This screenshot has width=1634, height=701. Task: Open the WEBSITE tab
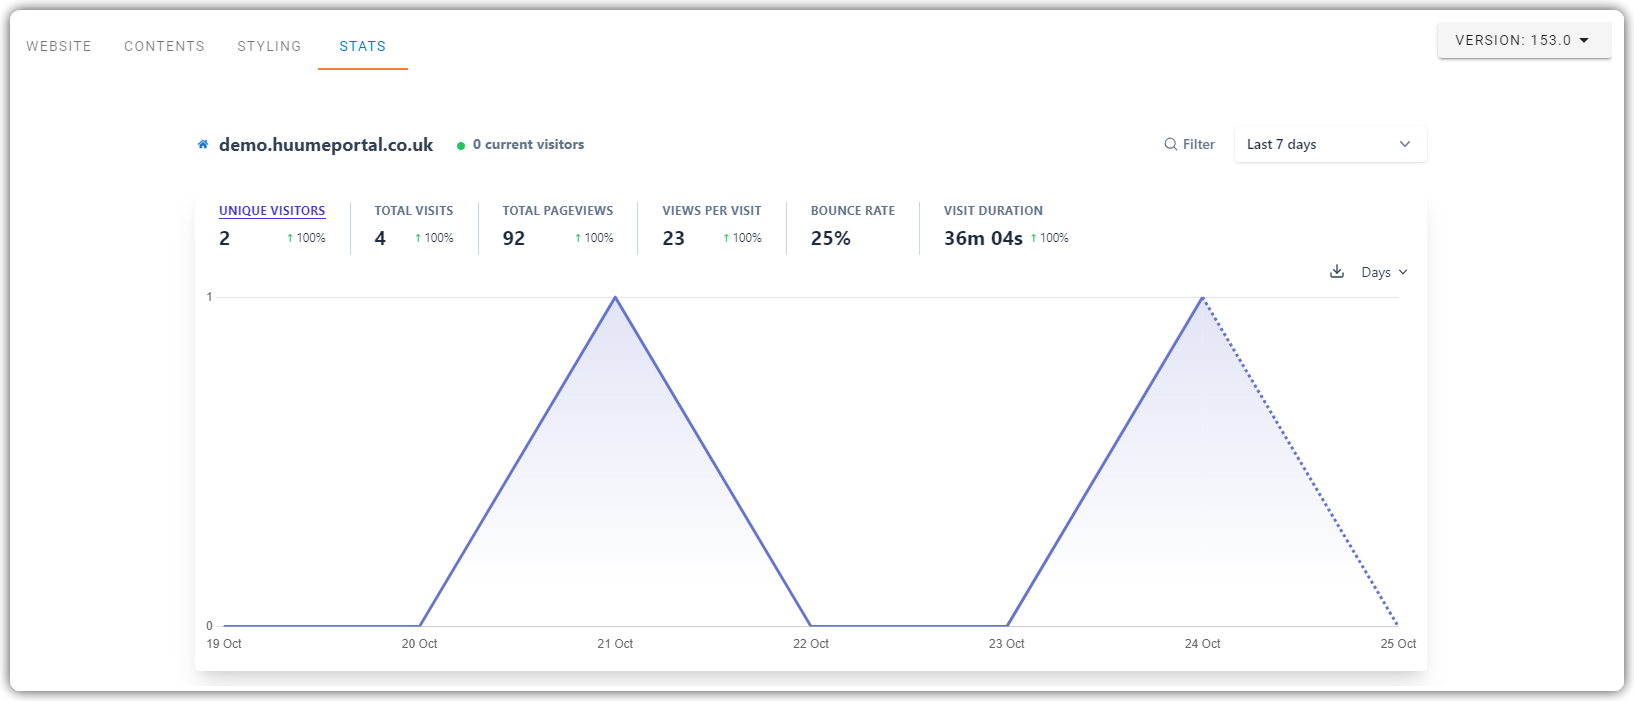click(x=59, y=46)
